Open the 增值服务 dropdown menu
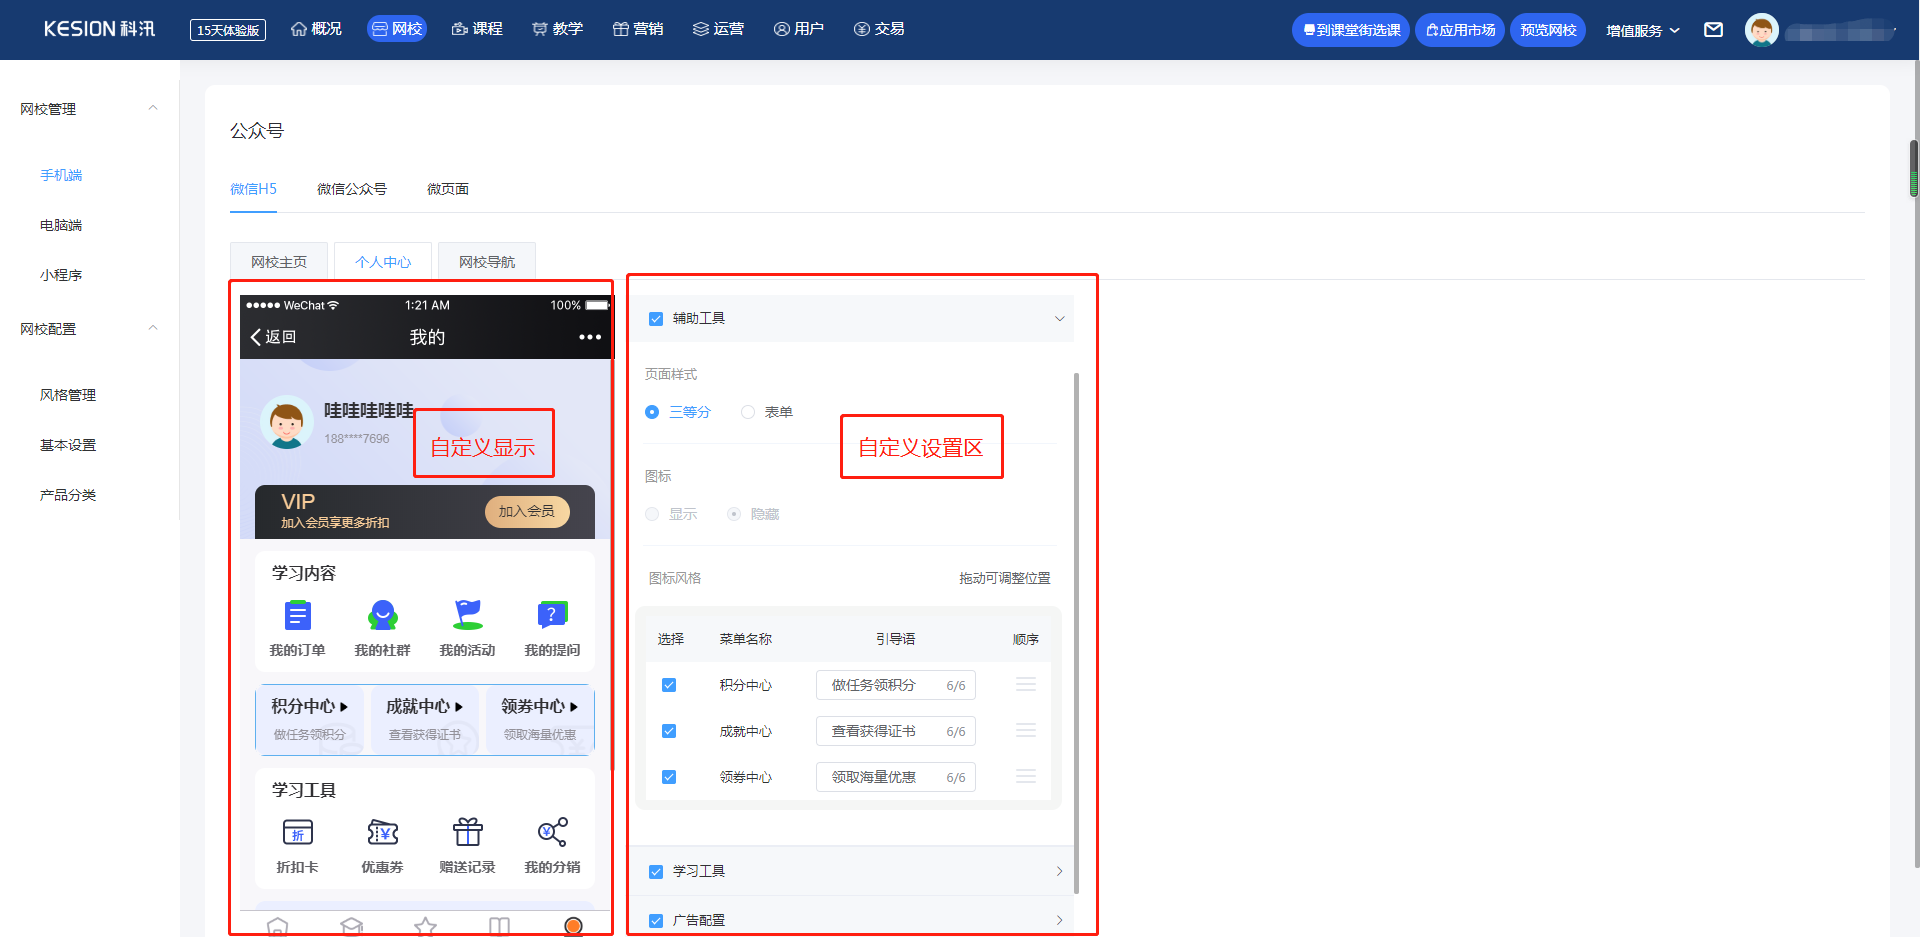The image size is (1920, 937). coord(1643,30)
